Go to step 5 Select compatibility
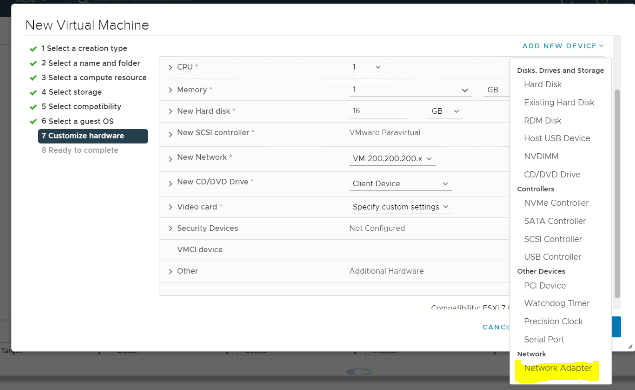Screen dimensions: 635x390 (x=81, y=107)
